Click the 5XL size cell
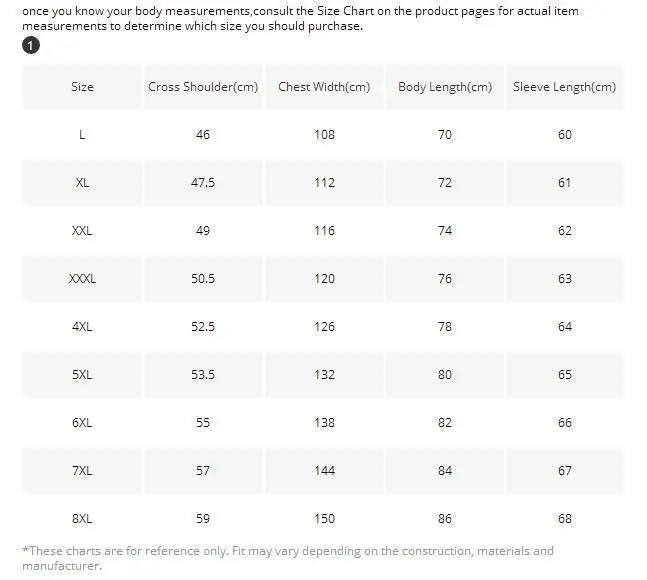The image size is (647, 580). point(82,375)
